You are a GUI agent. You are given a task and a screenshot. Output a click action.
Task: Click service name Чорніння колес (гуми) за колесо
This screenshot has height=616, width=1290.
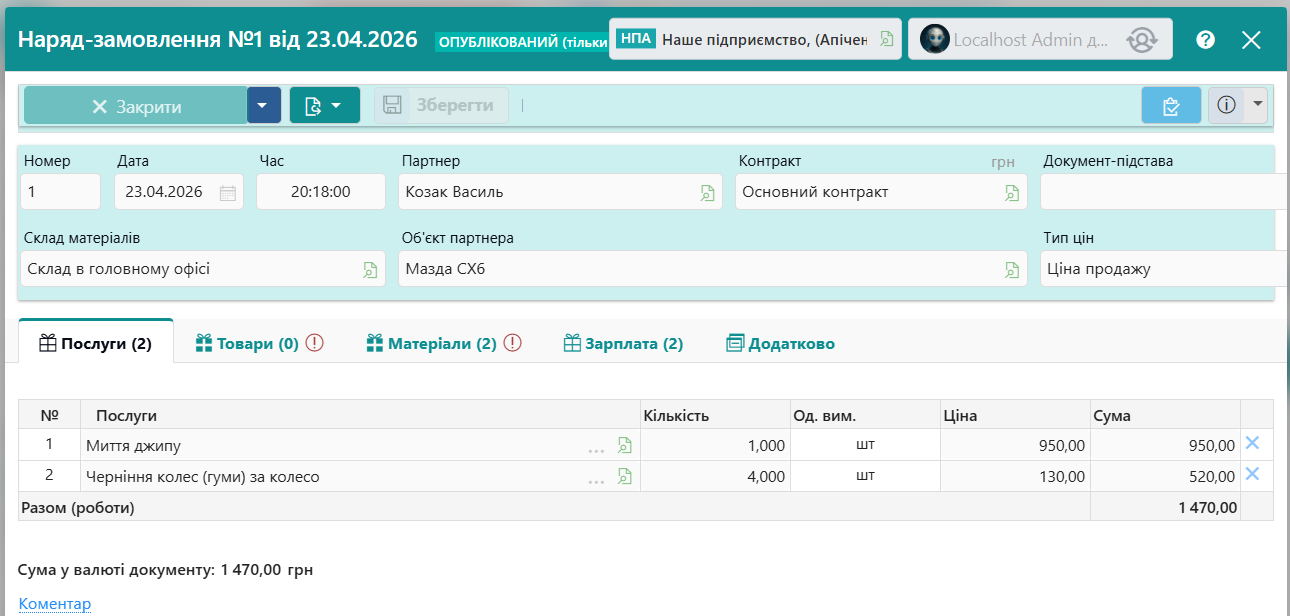tap(203, 477)
